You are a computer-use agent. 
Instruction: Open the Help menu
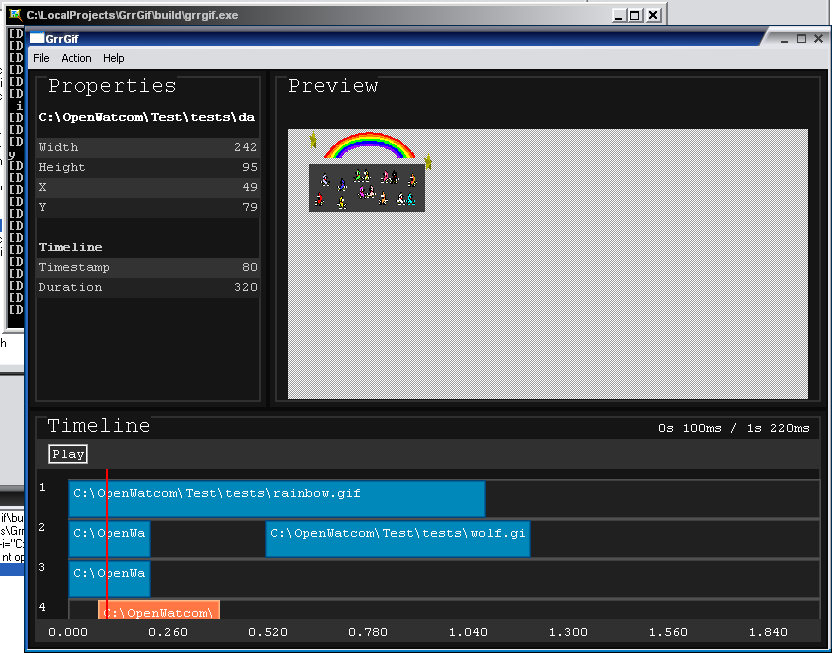point(114,59)
